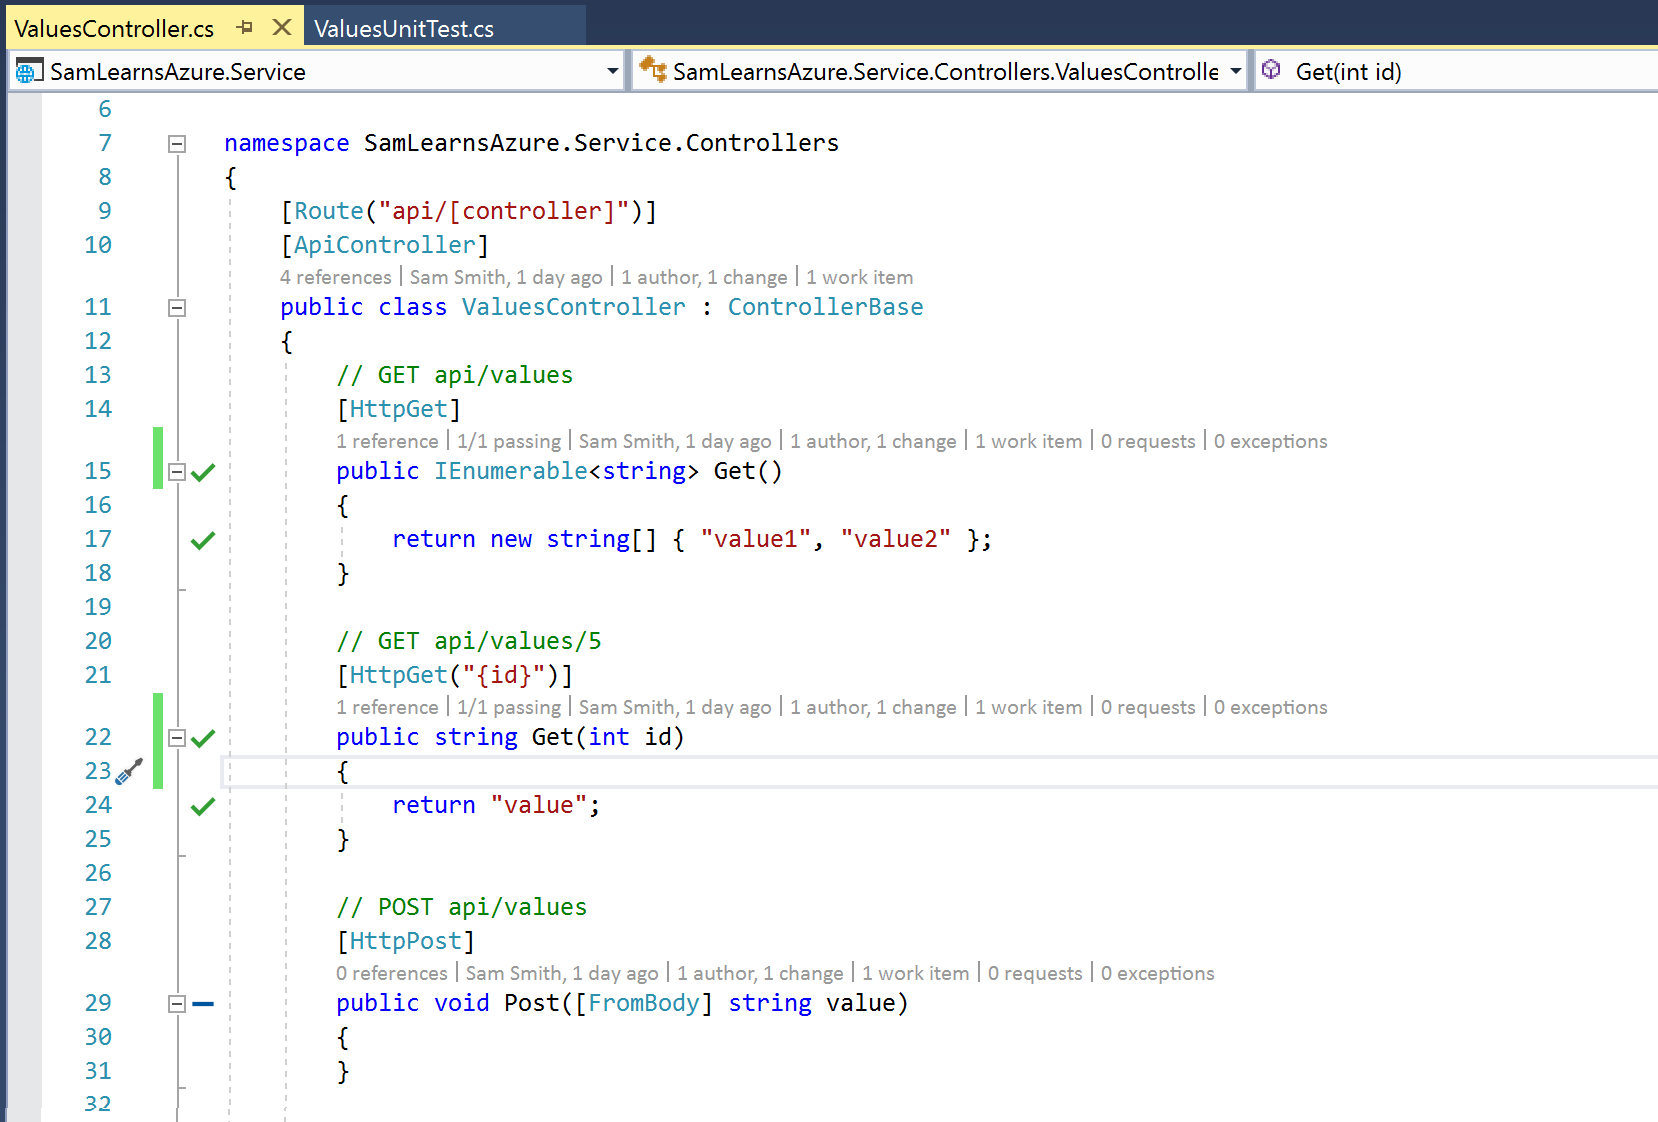Open the SamLearnsAzure.Service project dropdown
Screen dimensions: 1658x1122
[x=612, y=71]
